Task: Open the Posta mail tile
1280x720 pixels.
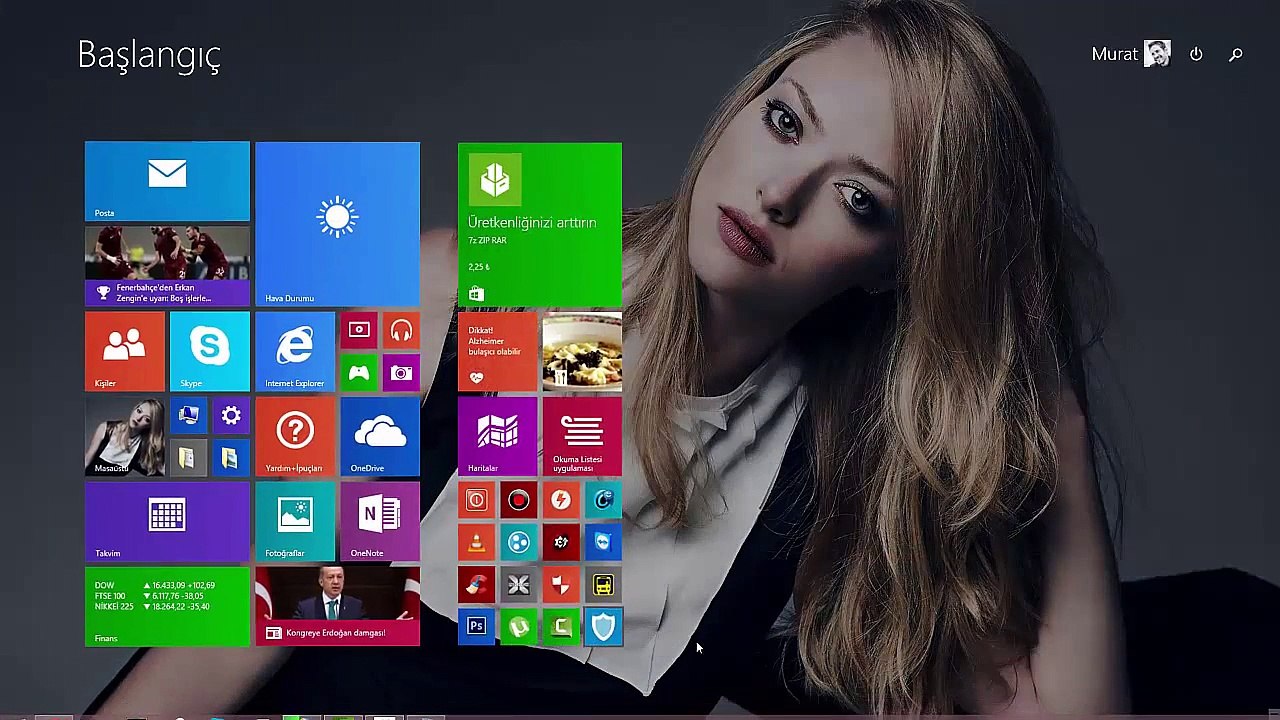Action: tap(167, 181)
